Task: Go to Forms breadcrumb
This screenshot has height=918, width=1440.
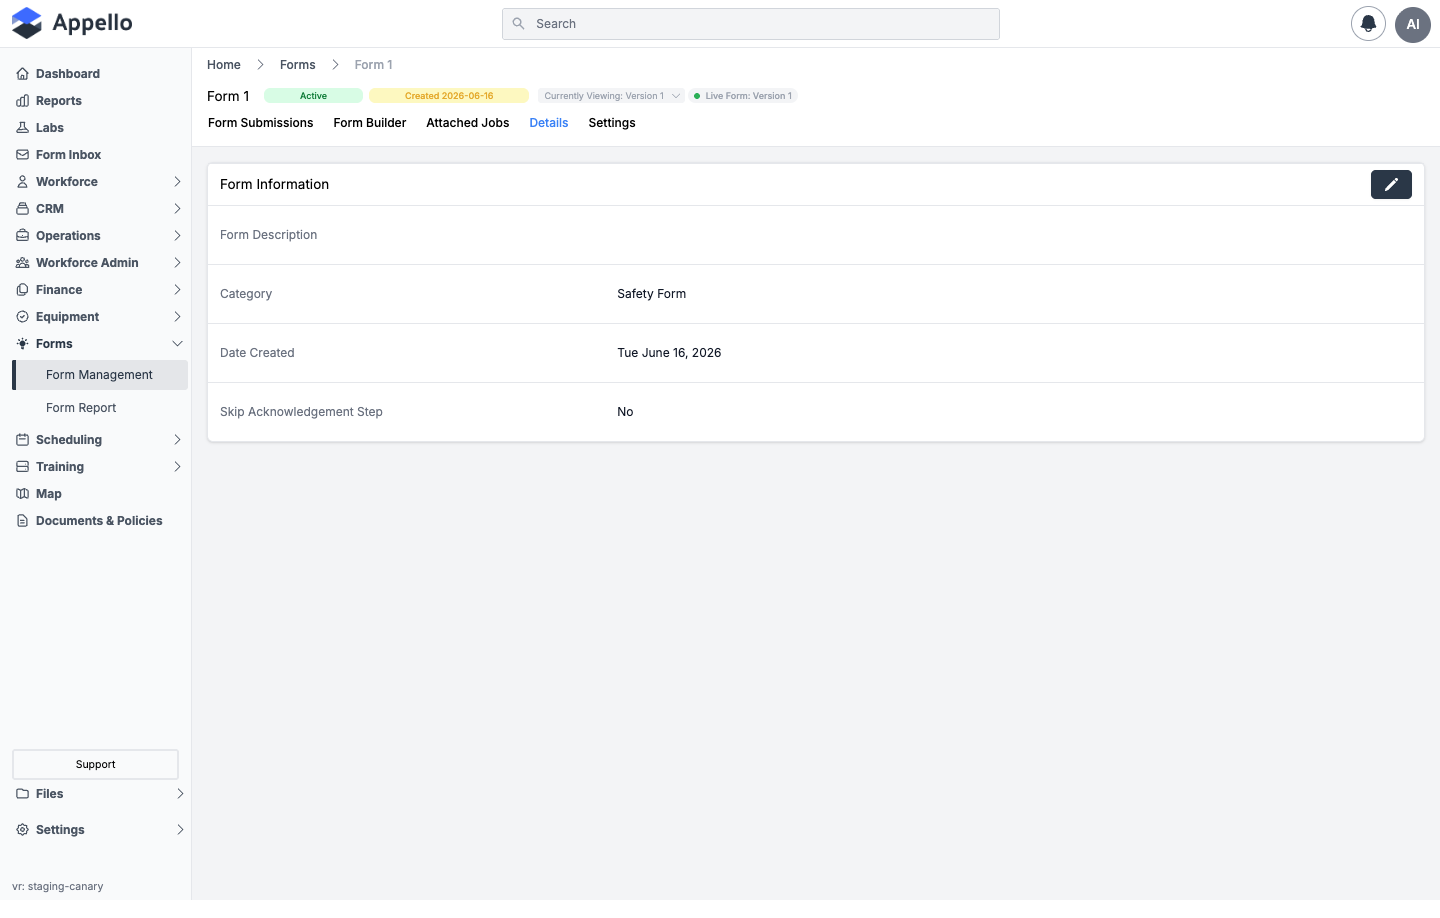Action: pyautogui.click(x=298, y=65)
